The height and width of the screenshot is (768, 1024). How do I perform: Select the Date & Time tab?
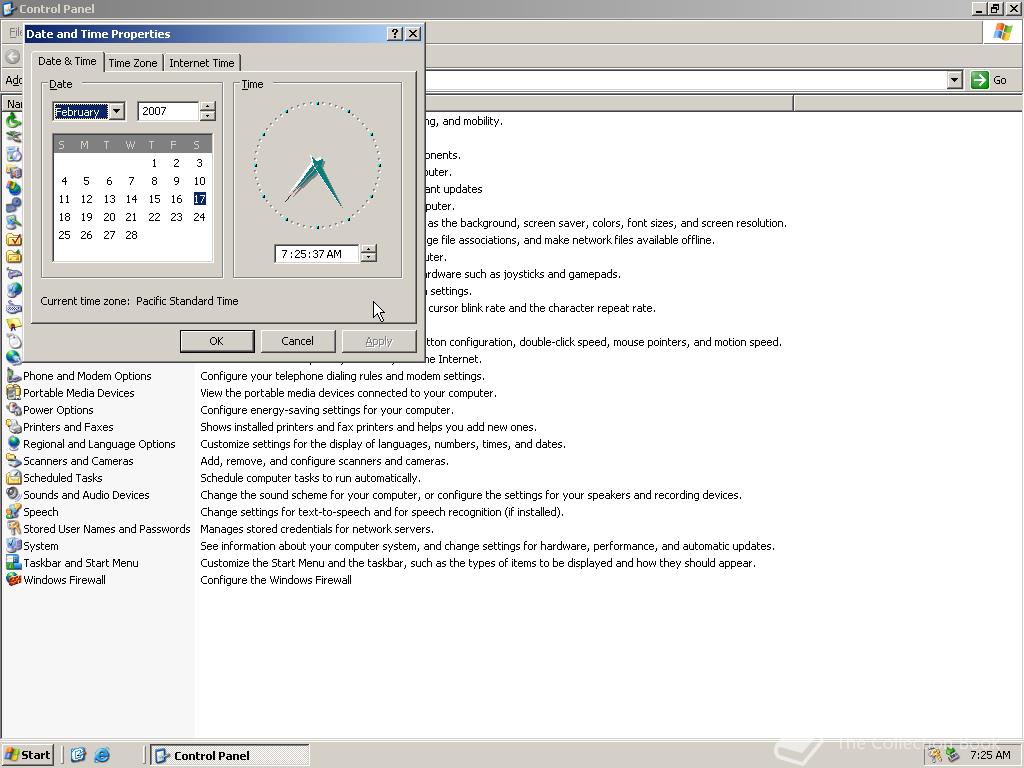[x=67, y=61]
